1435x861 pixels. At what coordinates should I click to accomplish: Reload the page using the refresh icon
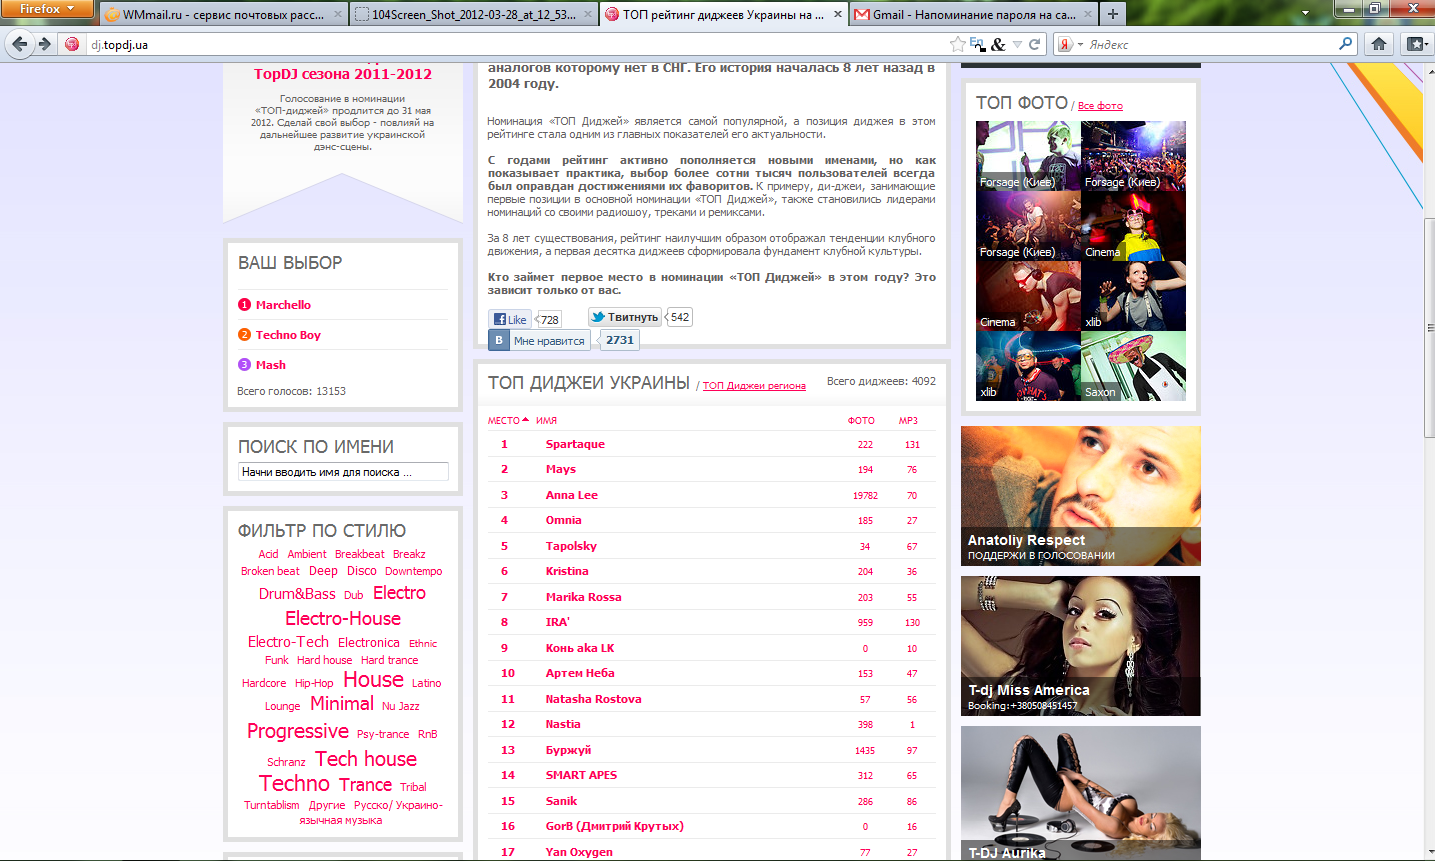(x=1035, y=44)
